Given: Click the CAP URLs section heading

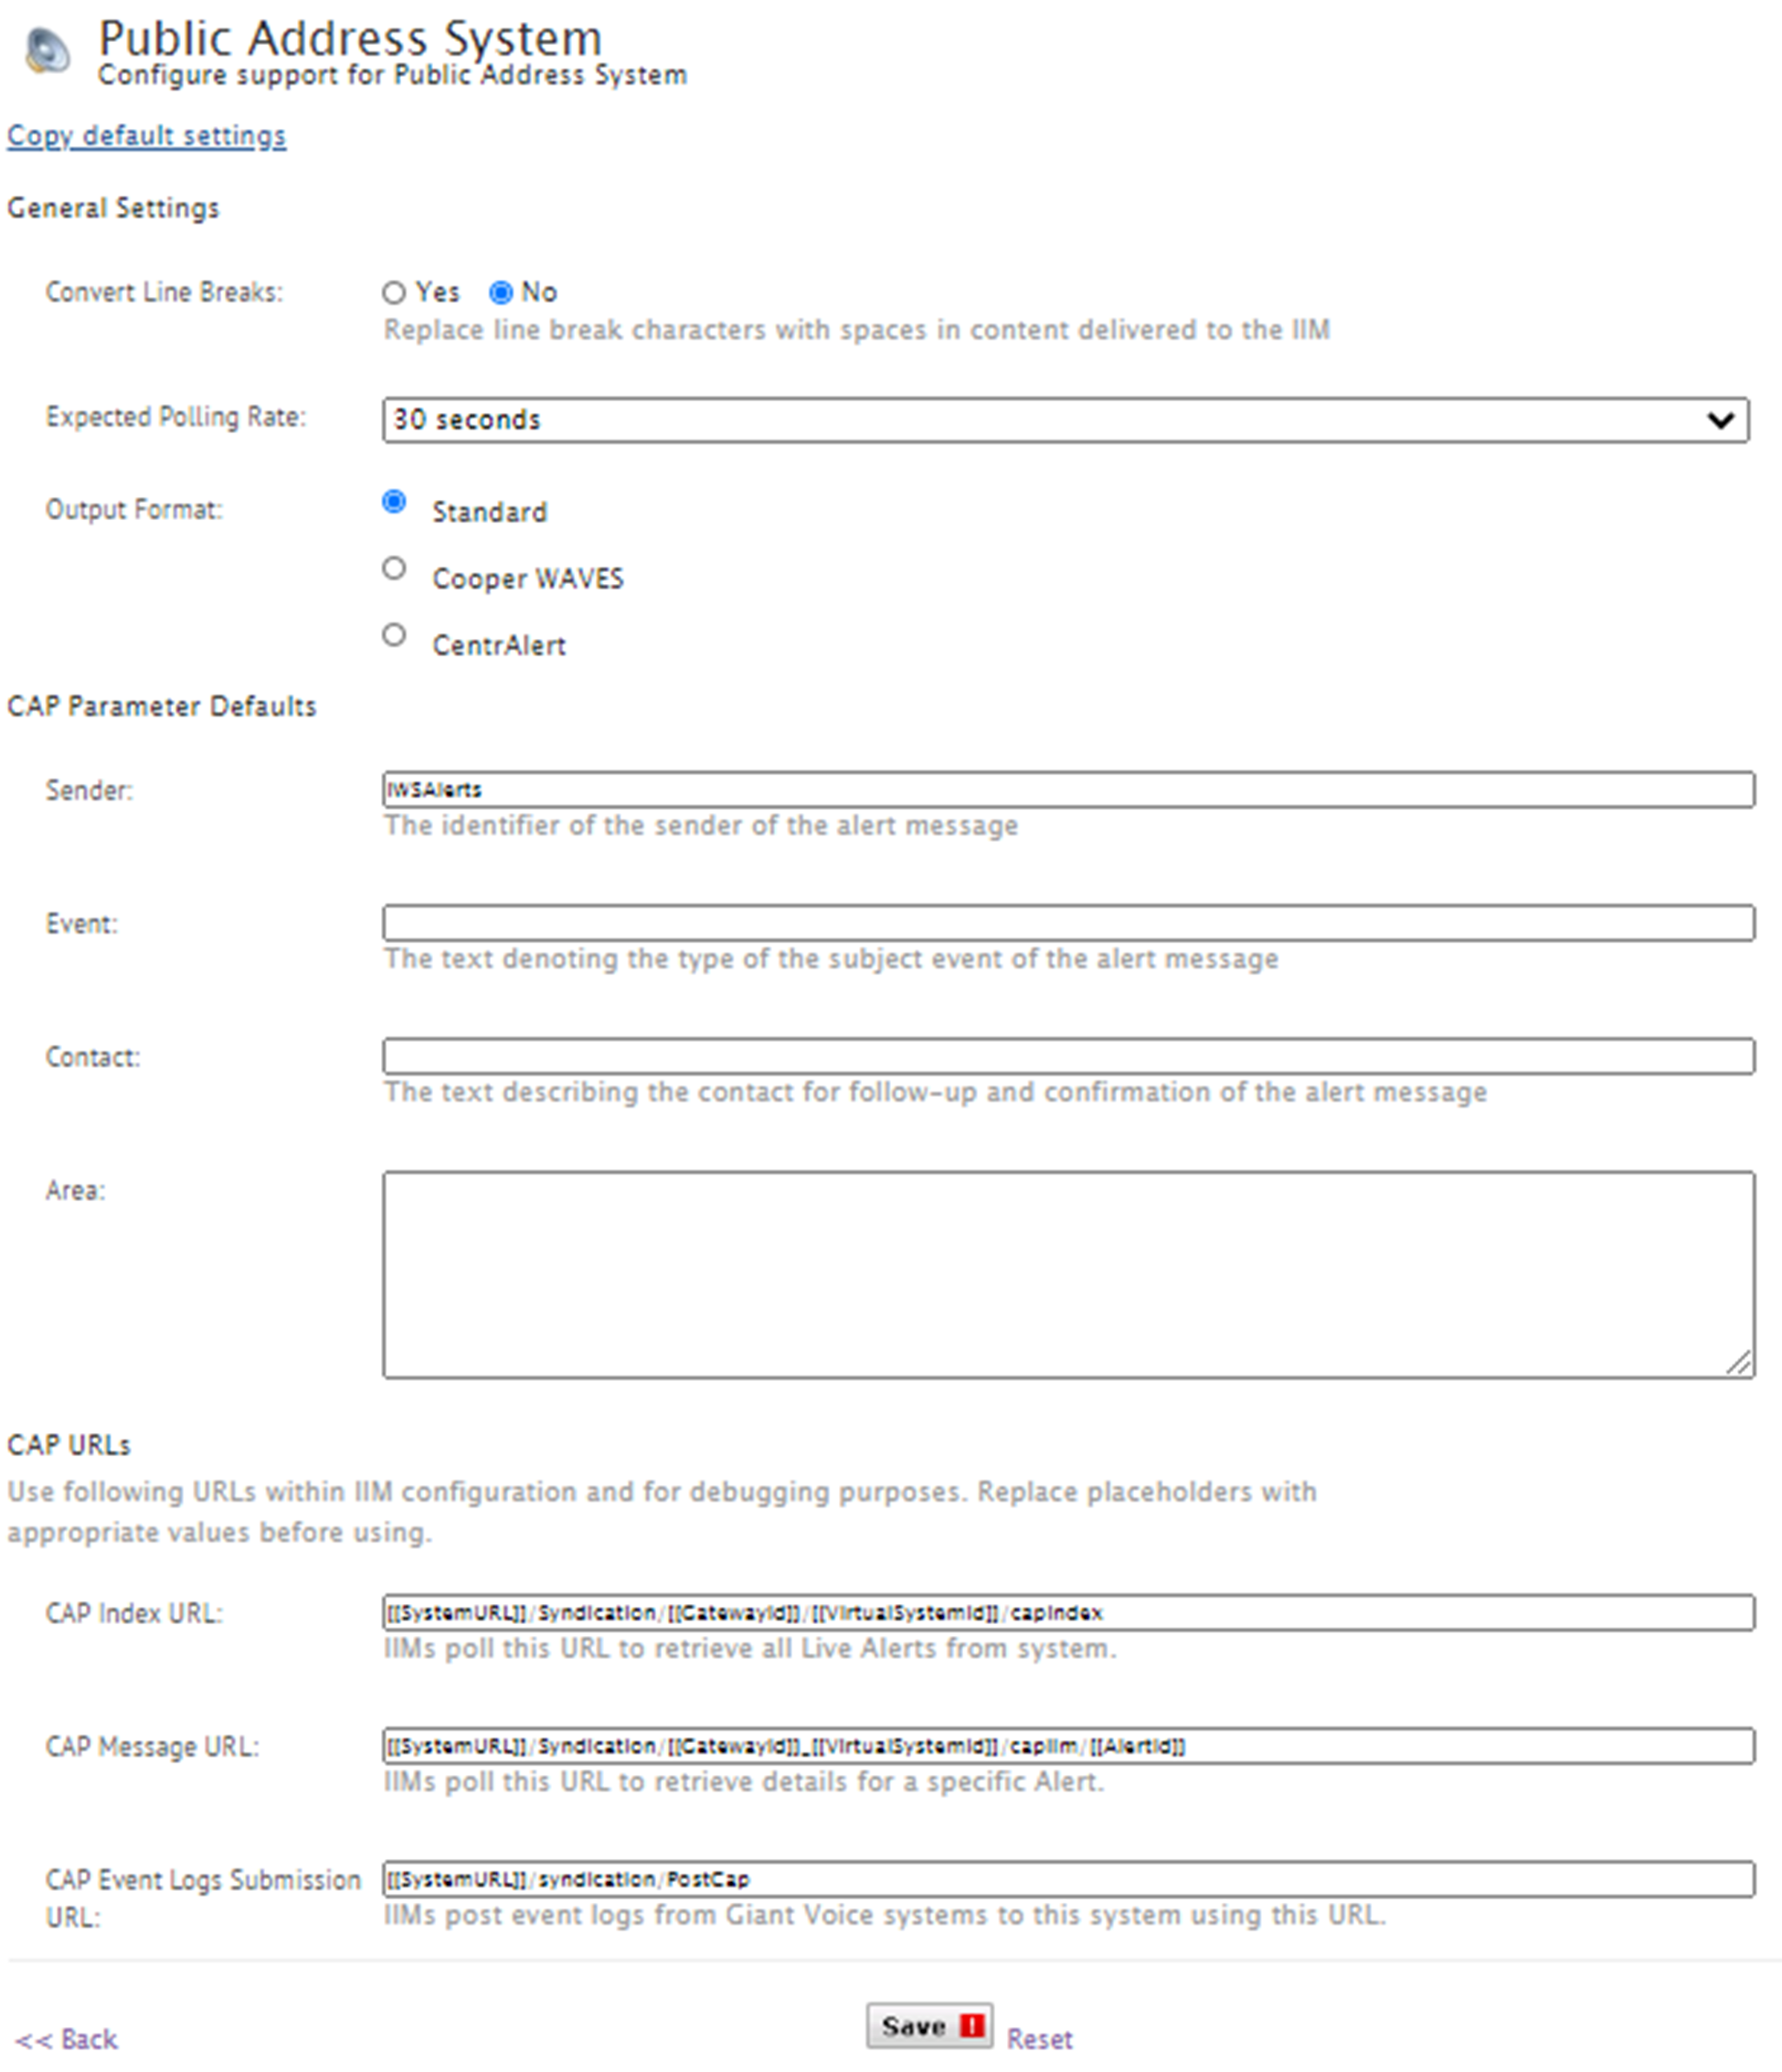Looking at the screenshot, I should tap(69, 1445).
